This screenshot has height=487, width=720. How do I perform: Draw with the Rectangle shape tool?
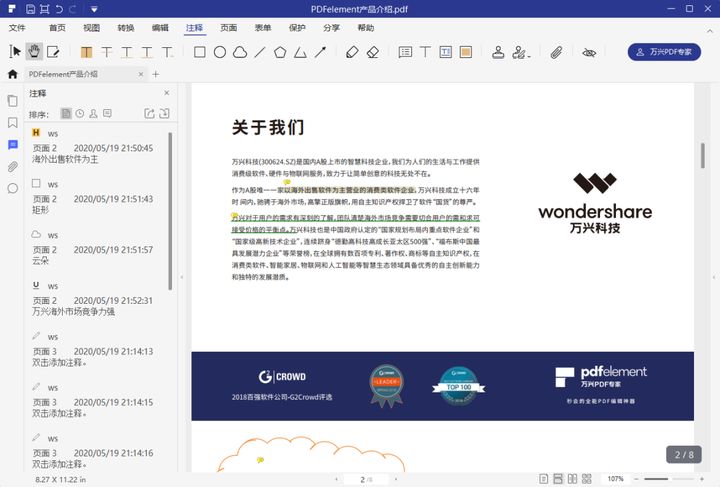[x=200, y=52]
